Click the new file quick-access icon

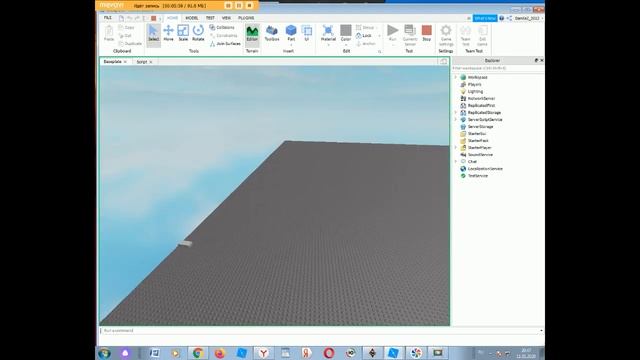(121, 18)
